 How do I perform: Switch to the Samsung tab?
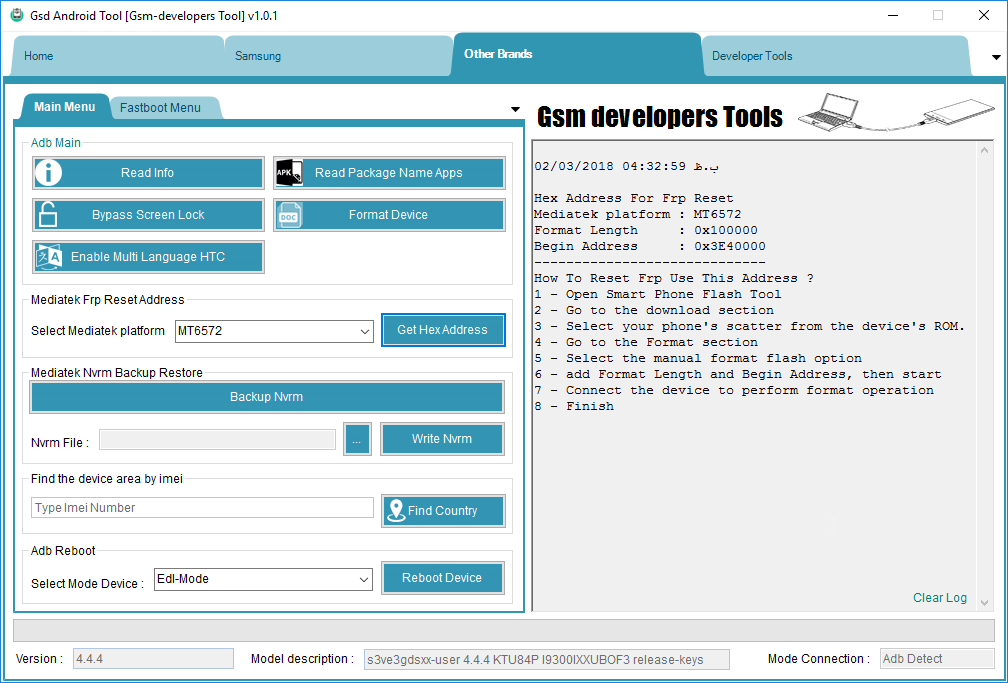coord(337,56)
